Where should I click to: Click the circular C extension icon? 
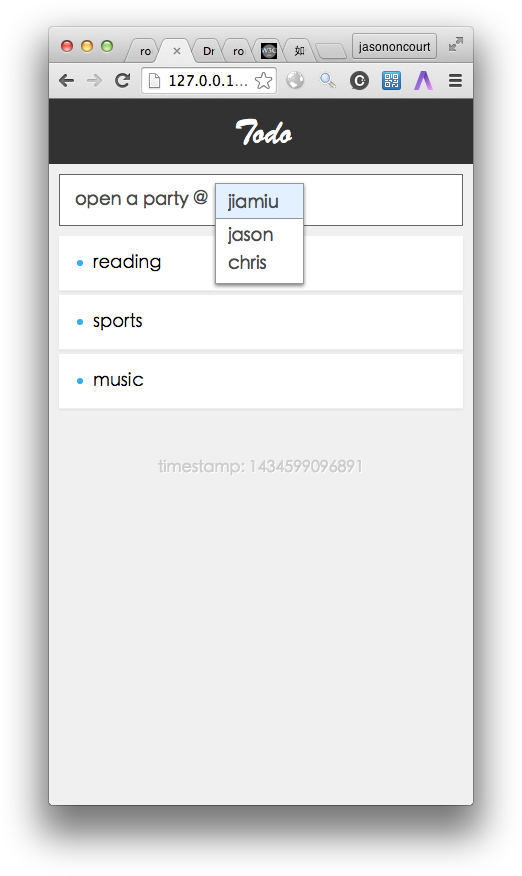click(359, 81)
